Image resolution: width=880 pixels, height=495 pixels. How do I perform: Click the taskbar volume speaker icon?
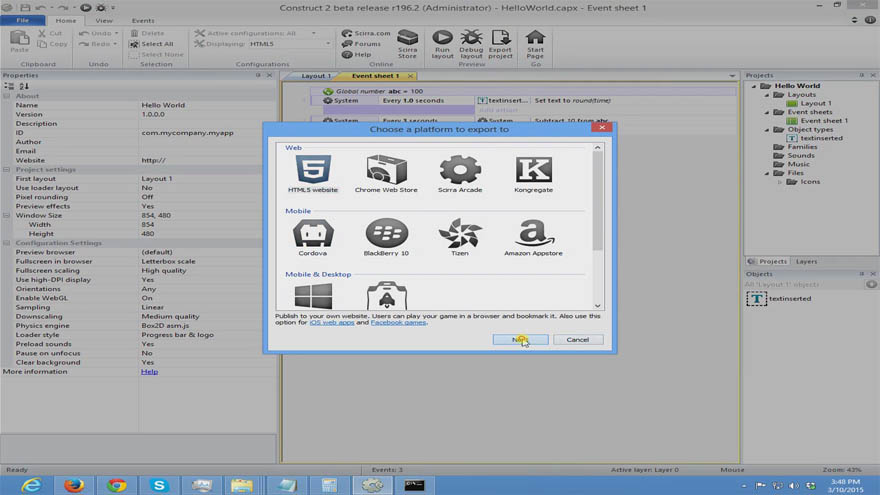point(794,485)
